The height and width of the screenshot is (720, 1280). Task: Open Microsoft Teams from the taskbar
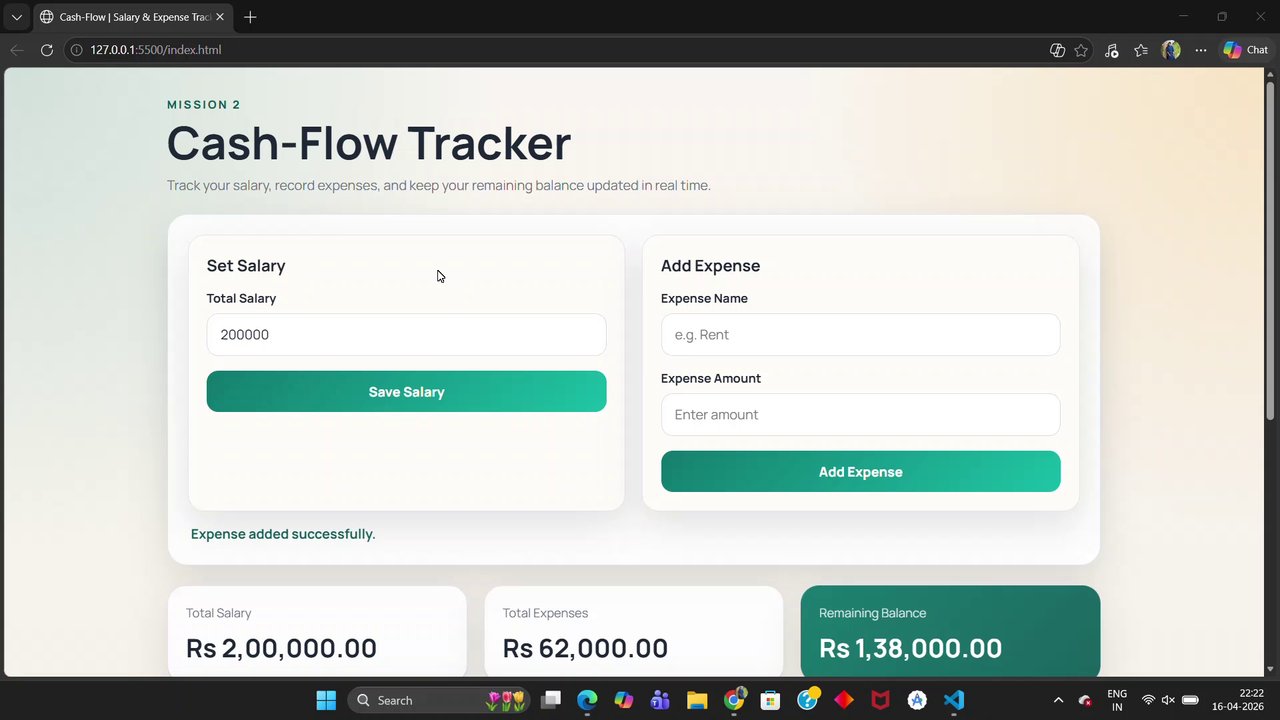(660, 700)
